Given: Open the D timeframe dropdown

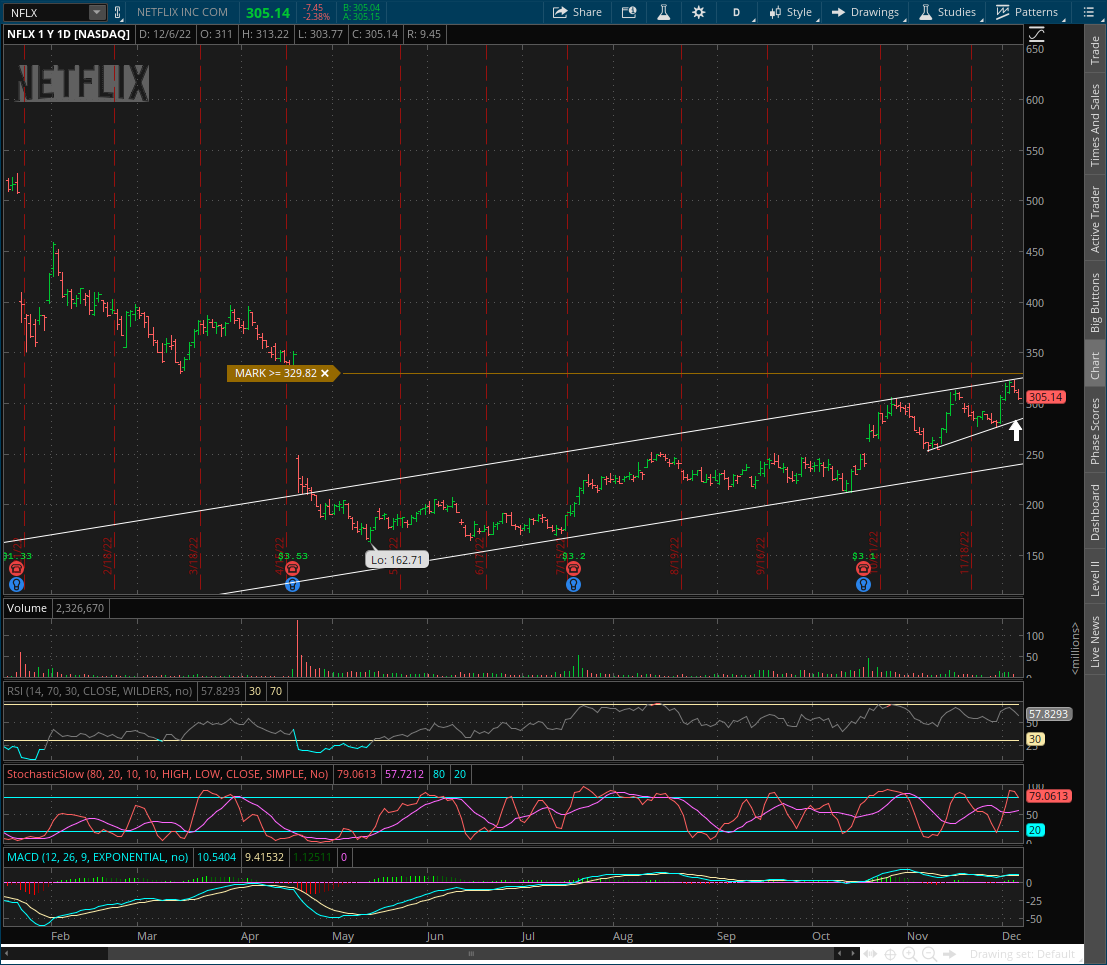Looking at the screenshot, I should 738,12.
